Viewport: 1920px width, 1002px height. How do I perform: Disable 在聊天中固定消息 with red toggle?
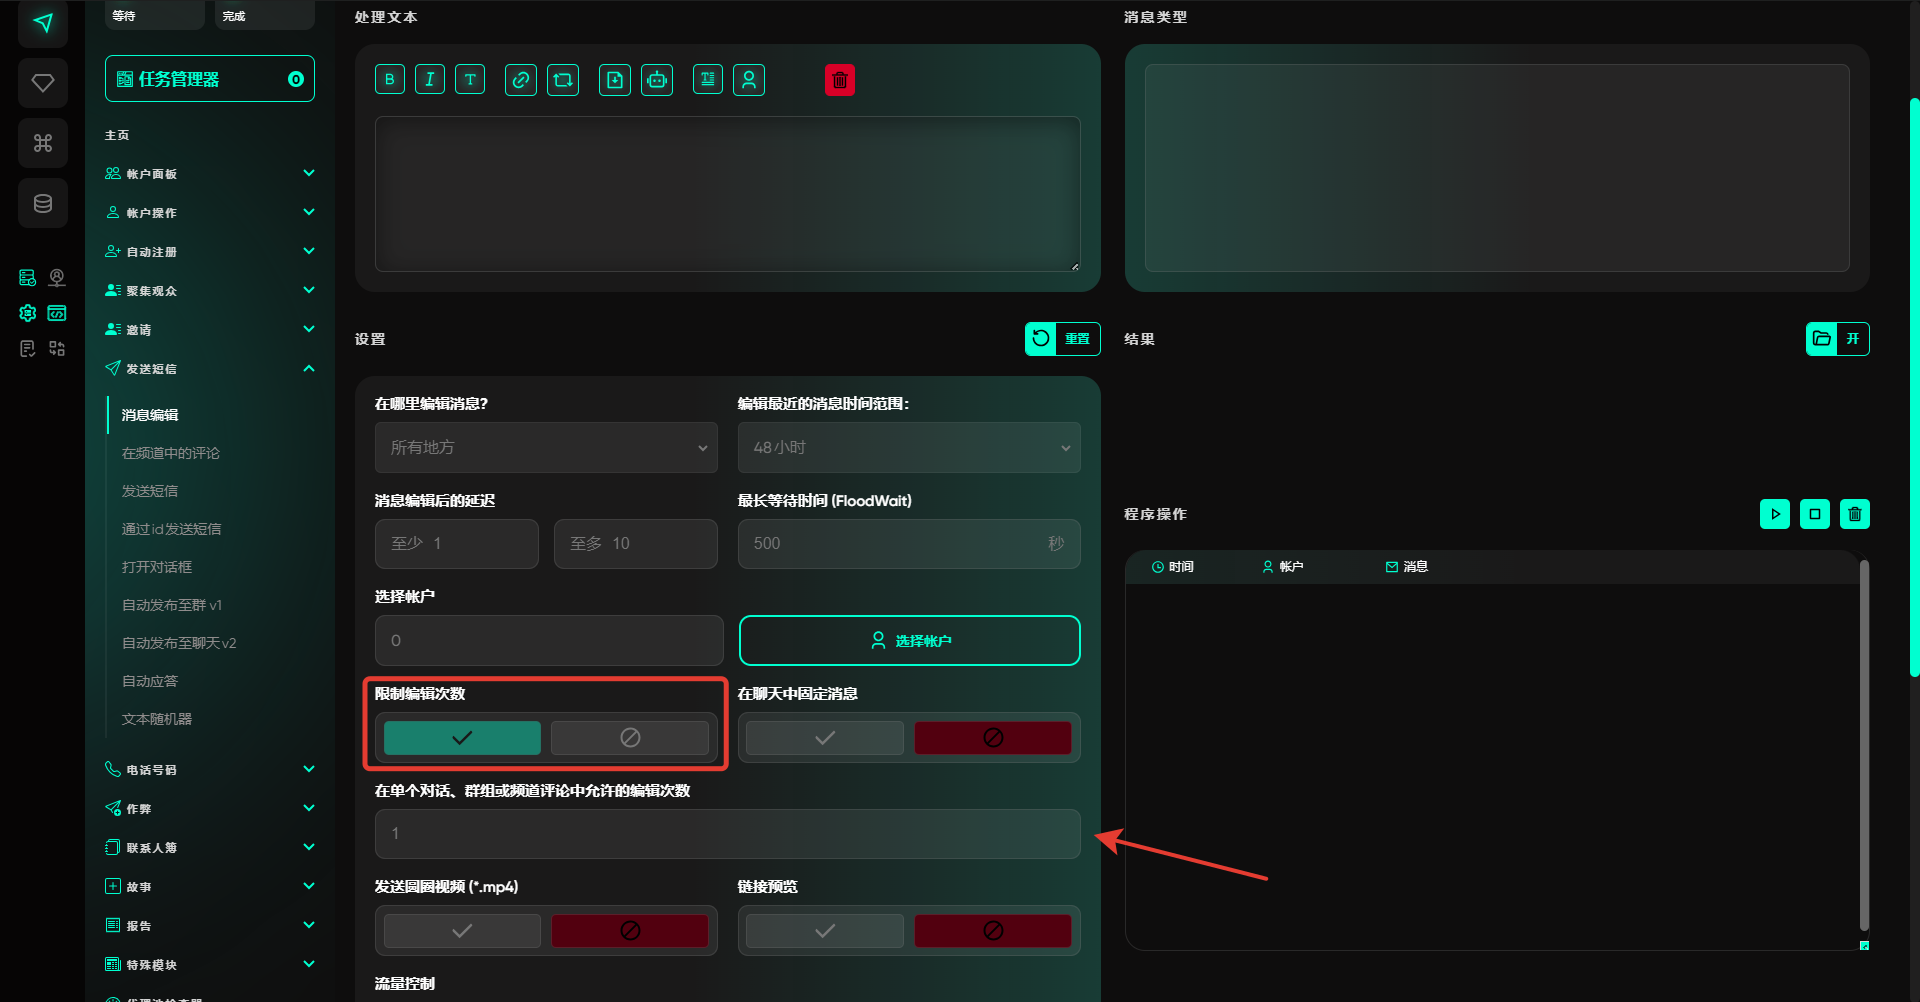tap(992, 738)
